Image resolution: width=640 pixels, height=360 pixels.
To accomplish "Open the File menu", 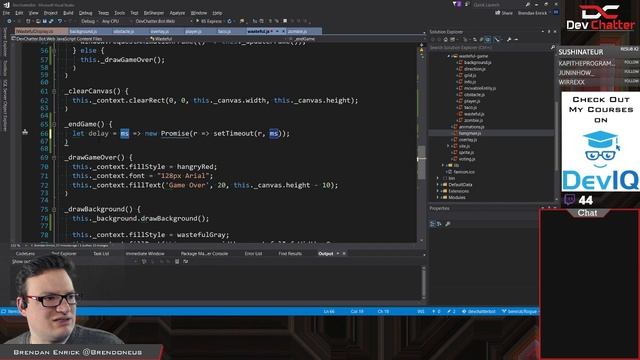I will pos(6,13).
